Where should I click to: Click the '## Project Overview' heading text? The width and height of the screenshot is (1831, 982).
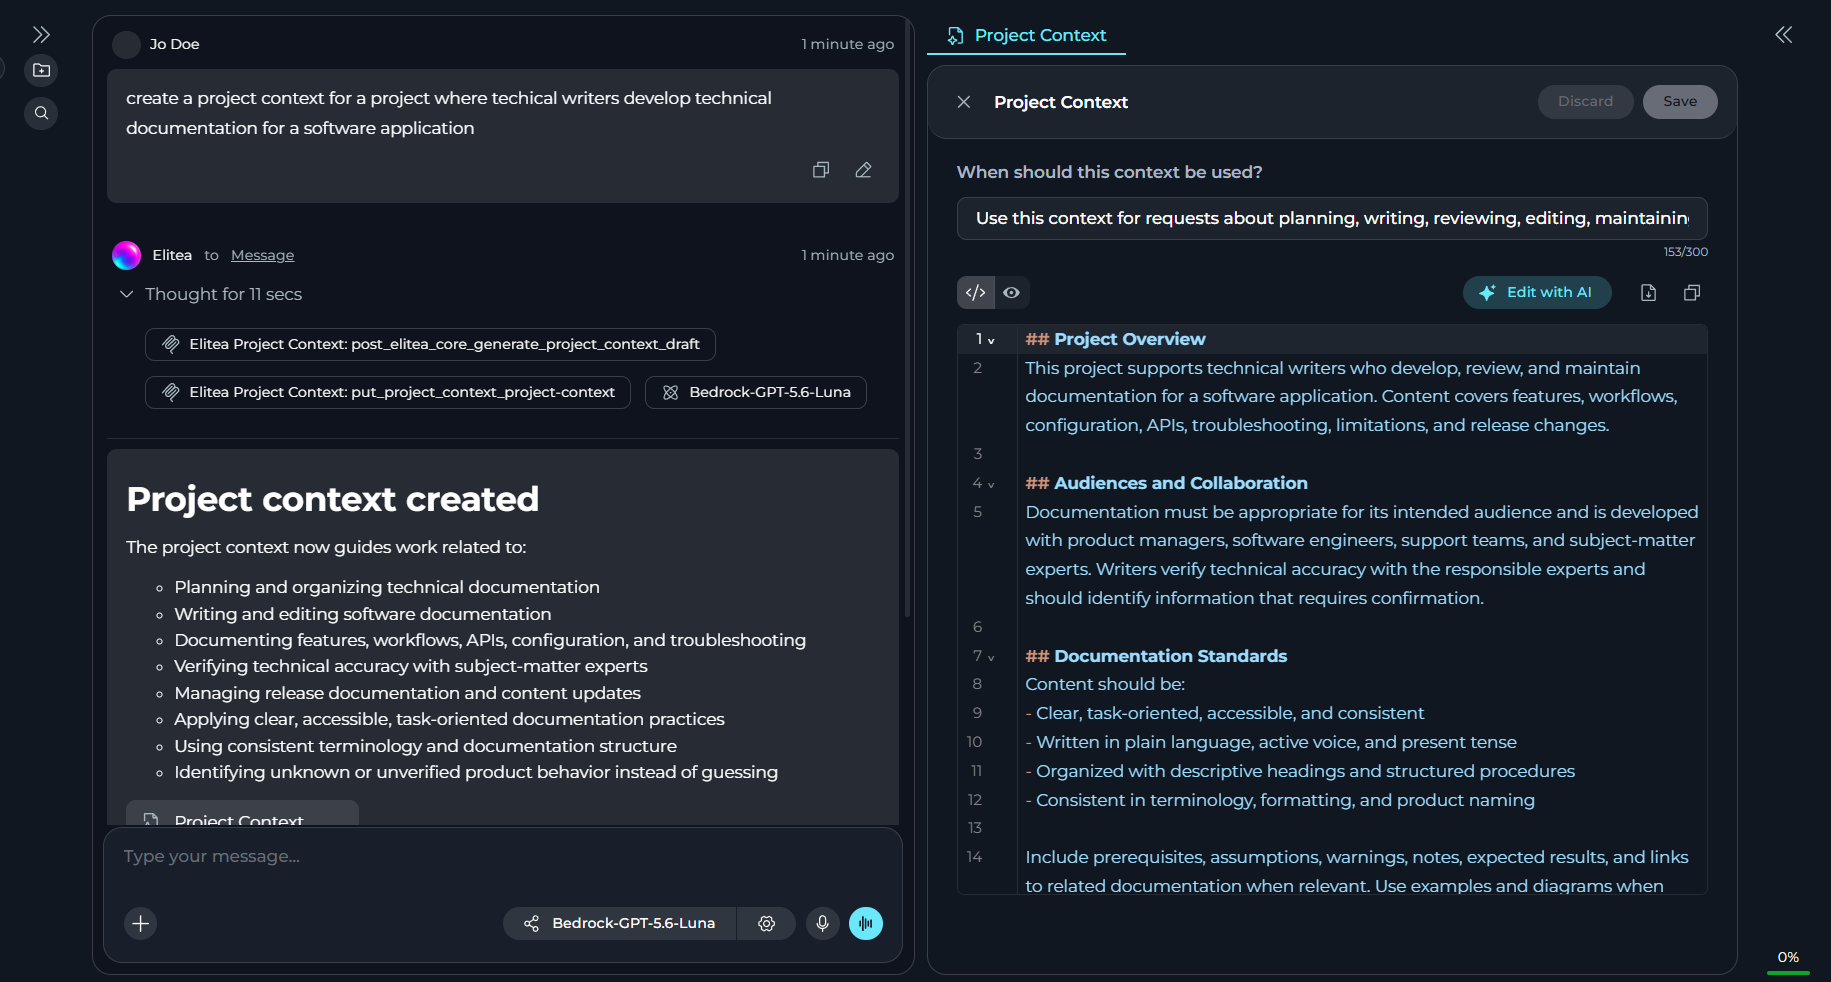point(1115,339)
